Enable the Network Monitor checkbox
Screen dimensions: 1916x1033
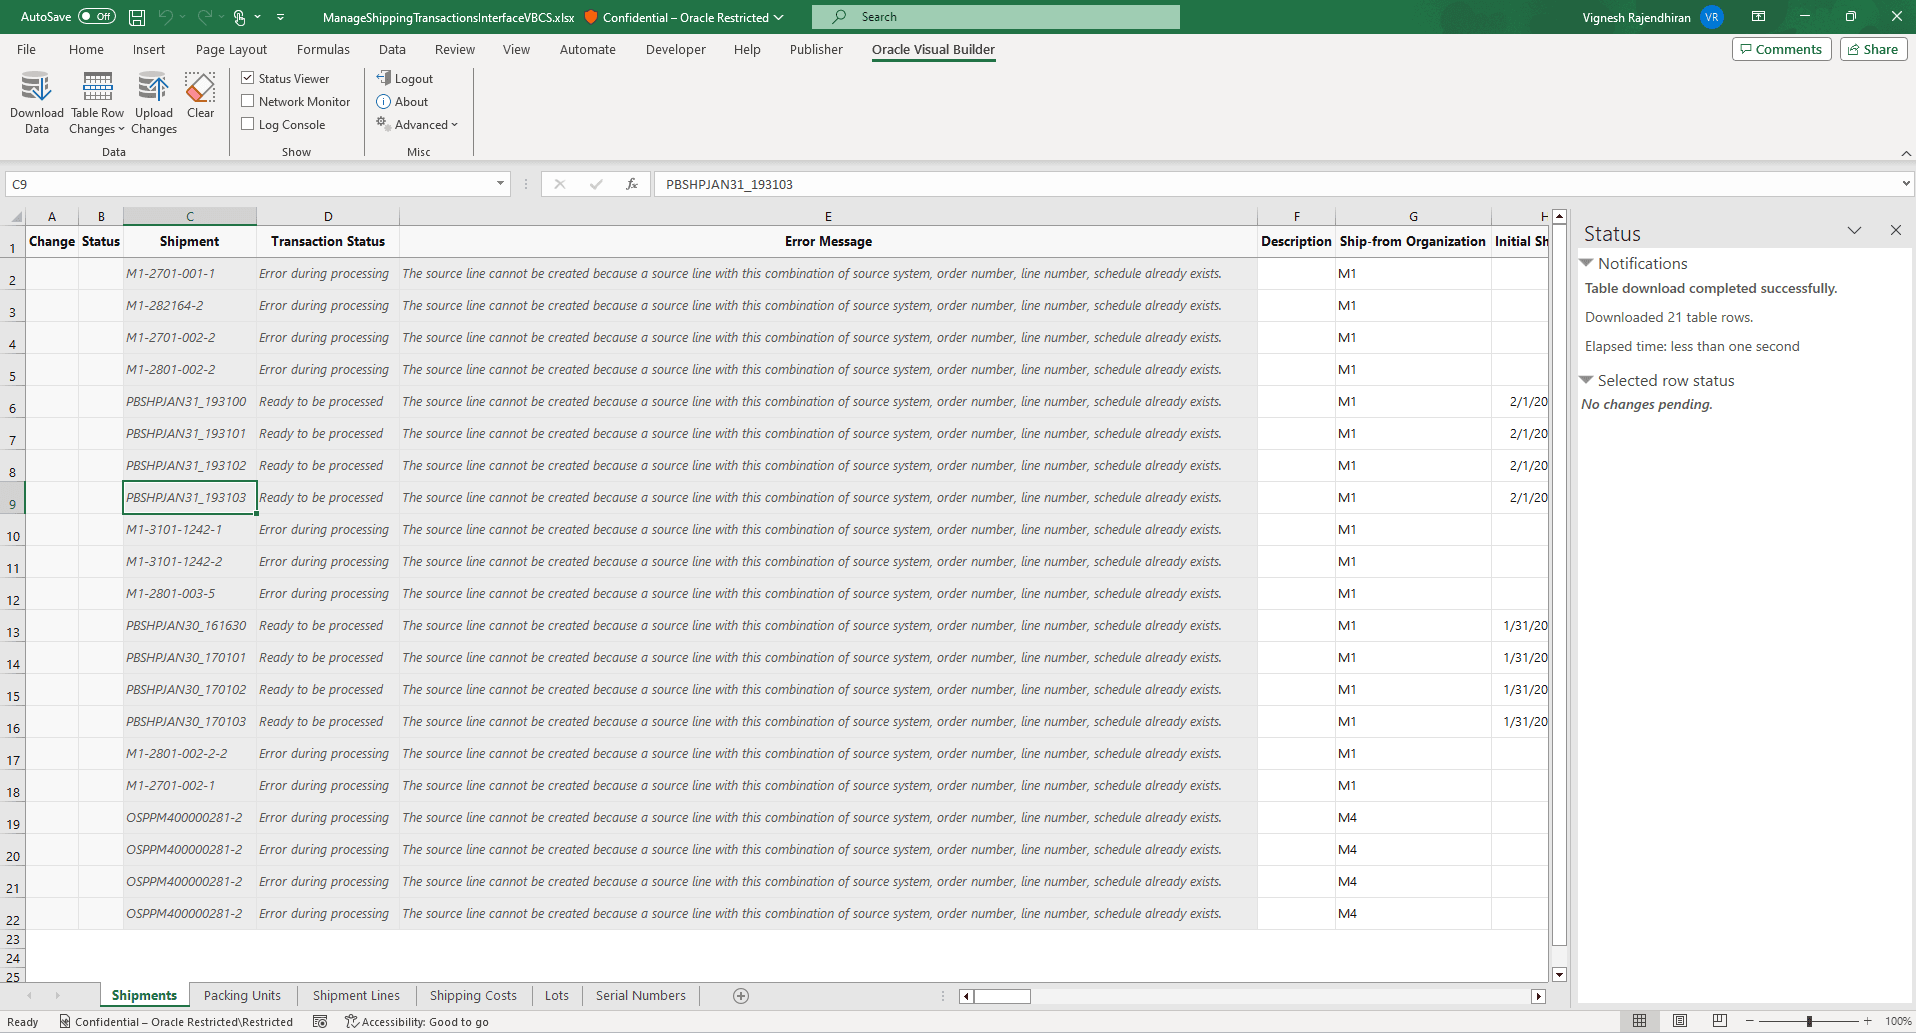coord(247,100)
